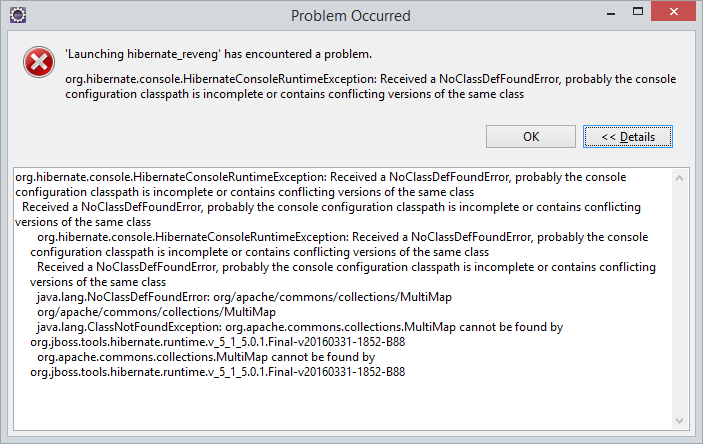Maximize the Problem Occurred dialog
703x444 pixels.
click(x=638, y=12)
